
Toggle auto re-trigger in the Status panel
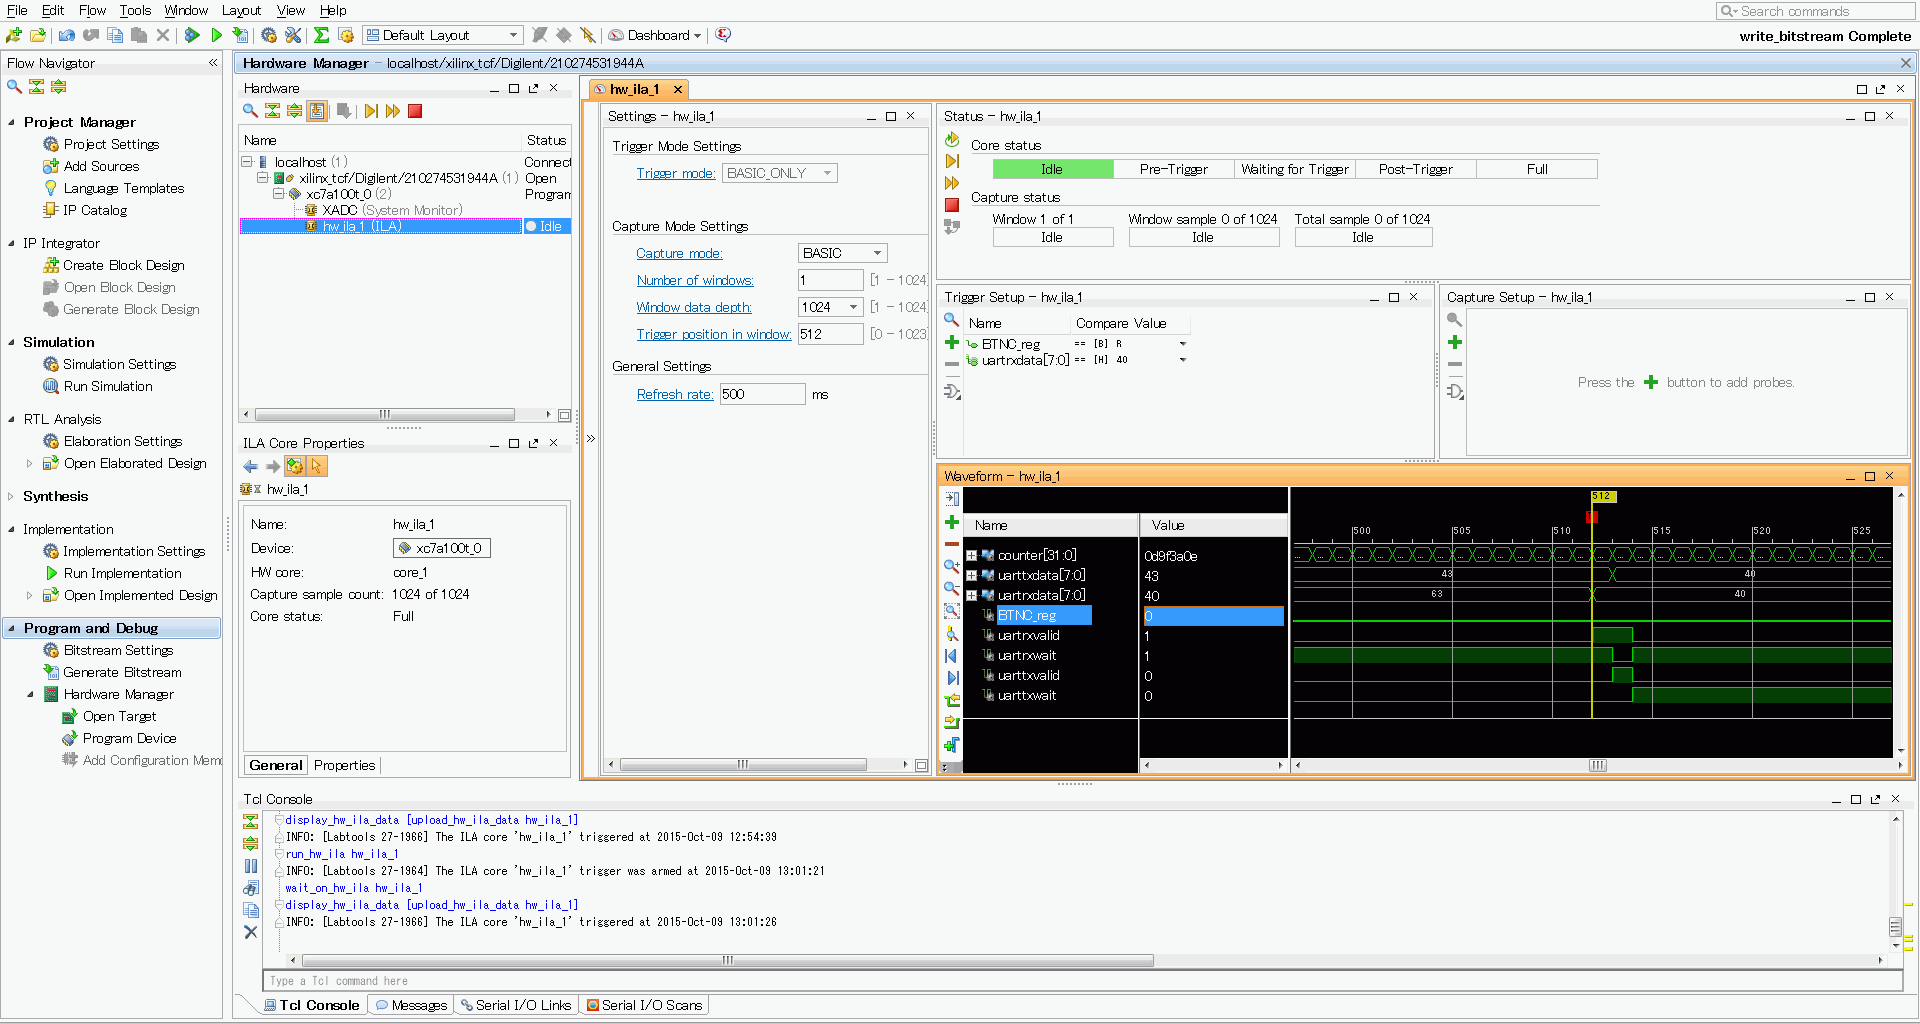952,139
